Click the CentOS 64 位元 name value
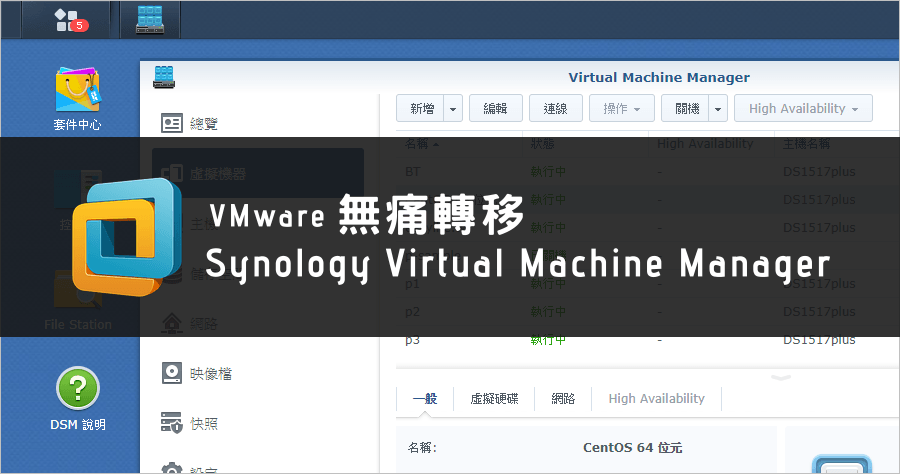Screen dimensions: 900x474 (x=633, y=448)
